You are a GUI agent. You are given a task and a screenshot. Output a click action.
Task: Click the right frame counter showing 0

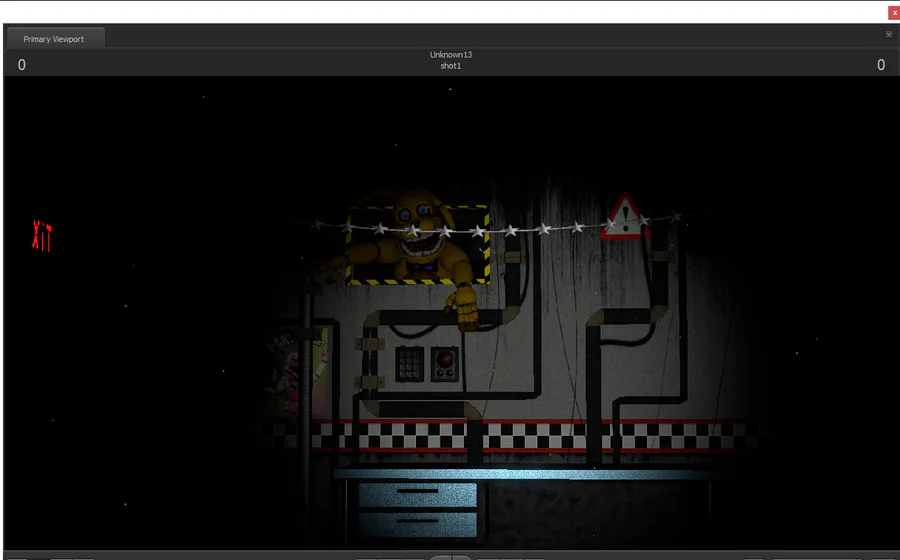click(x=881, y=65)
